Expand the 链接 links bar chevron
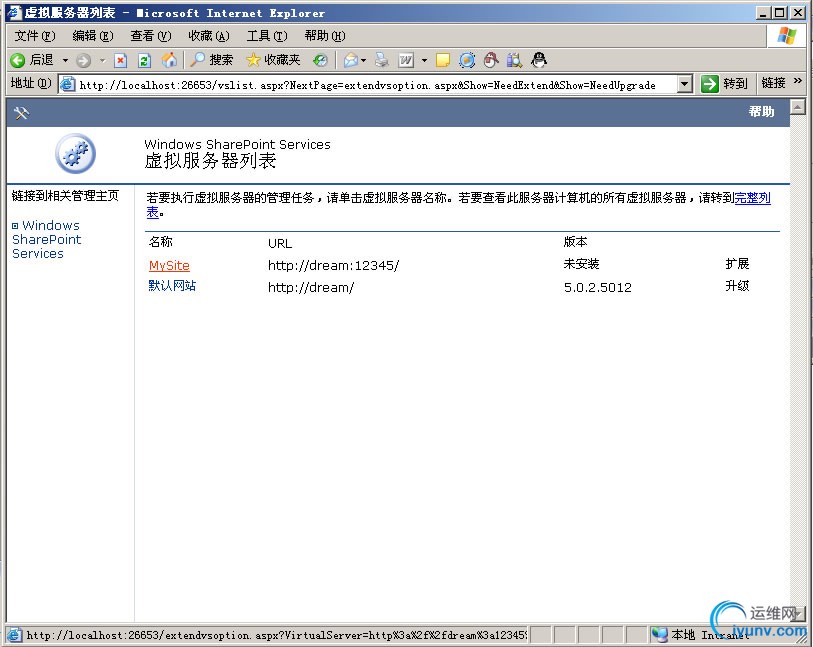Viewport: 813px width, 647px height. [797, 81]
